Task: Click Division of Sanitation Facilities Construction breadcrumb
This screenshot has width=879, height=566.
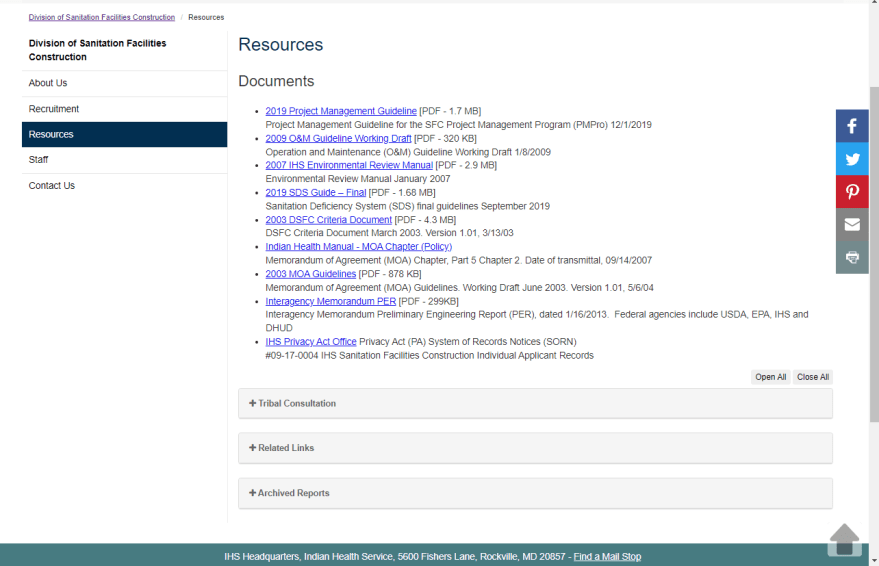Action: click(x=101, y=17)
